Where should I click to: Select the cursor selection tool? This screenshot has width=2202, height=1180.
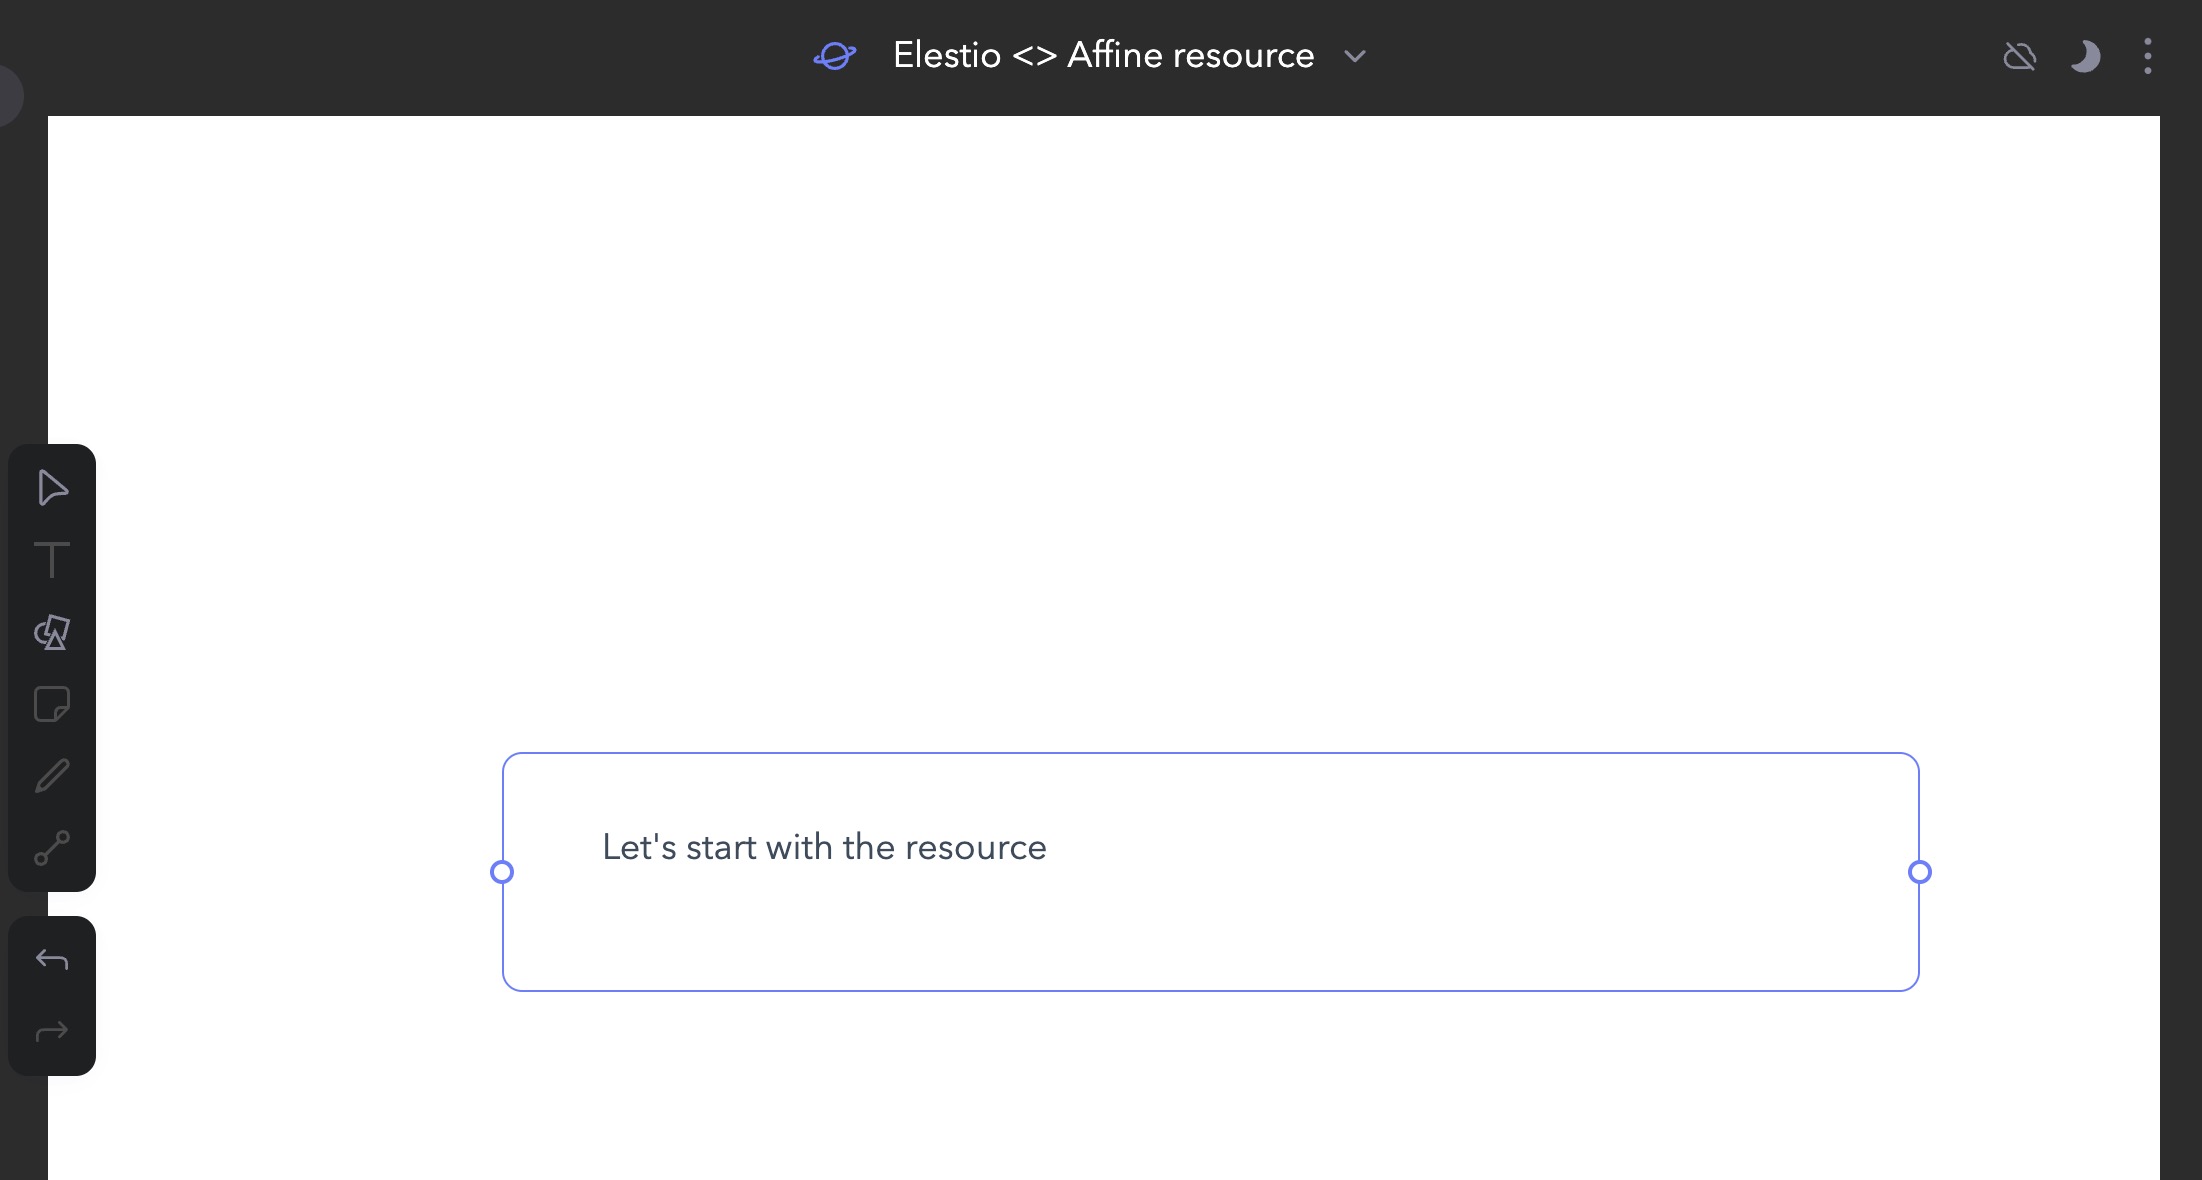pyautogui.click(x=52, y=488)
